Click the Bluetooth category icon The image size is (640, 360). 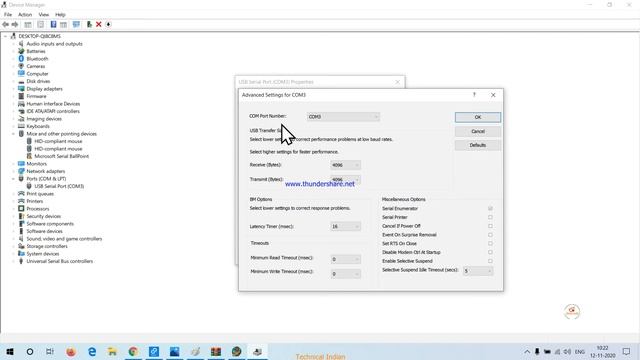tap(21, 59)
